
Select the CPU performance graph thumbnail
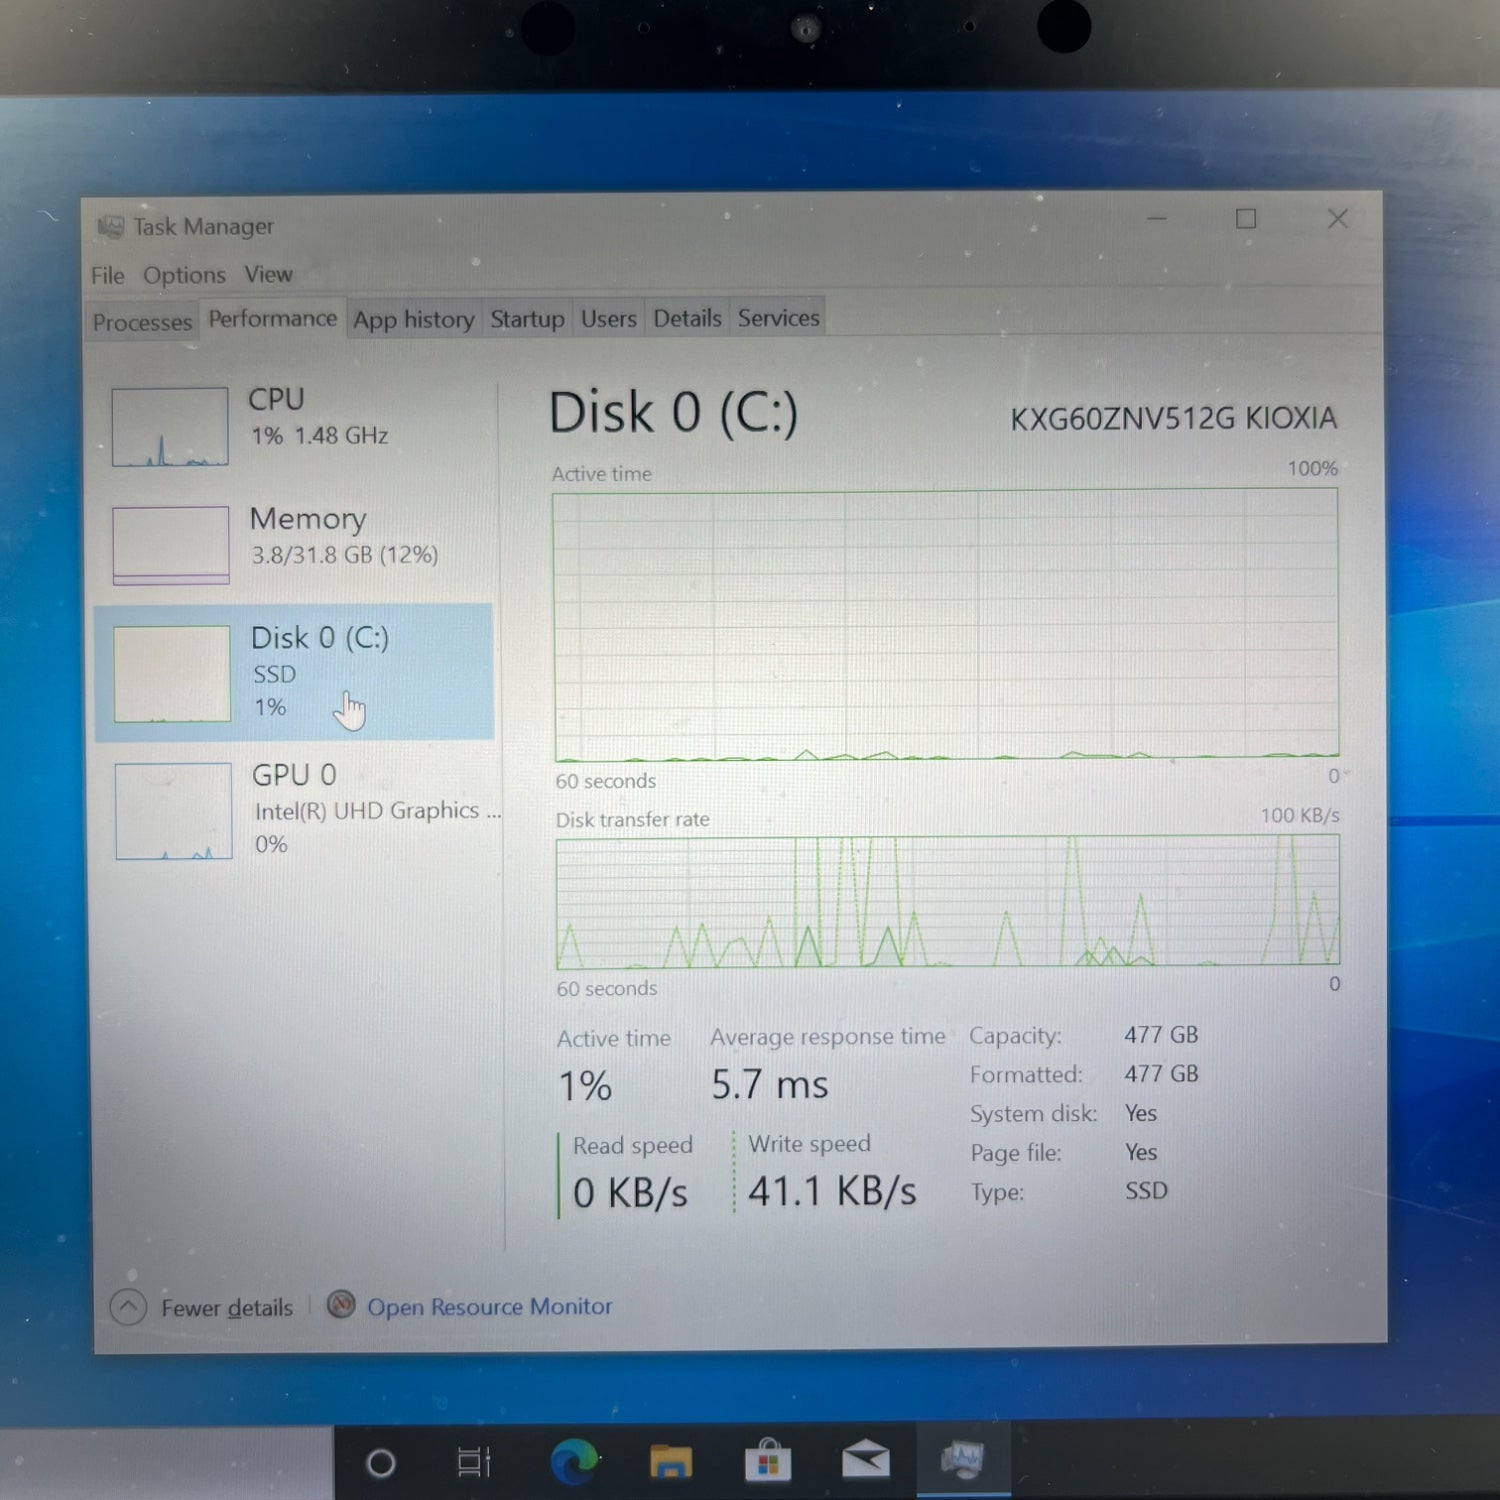tap(170, 427)
